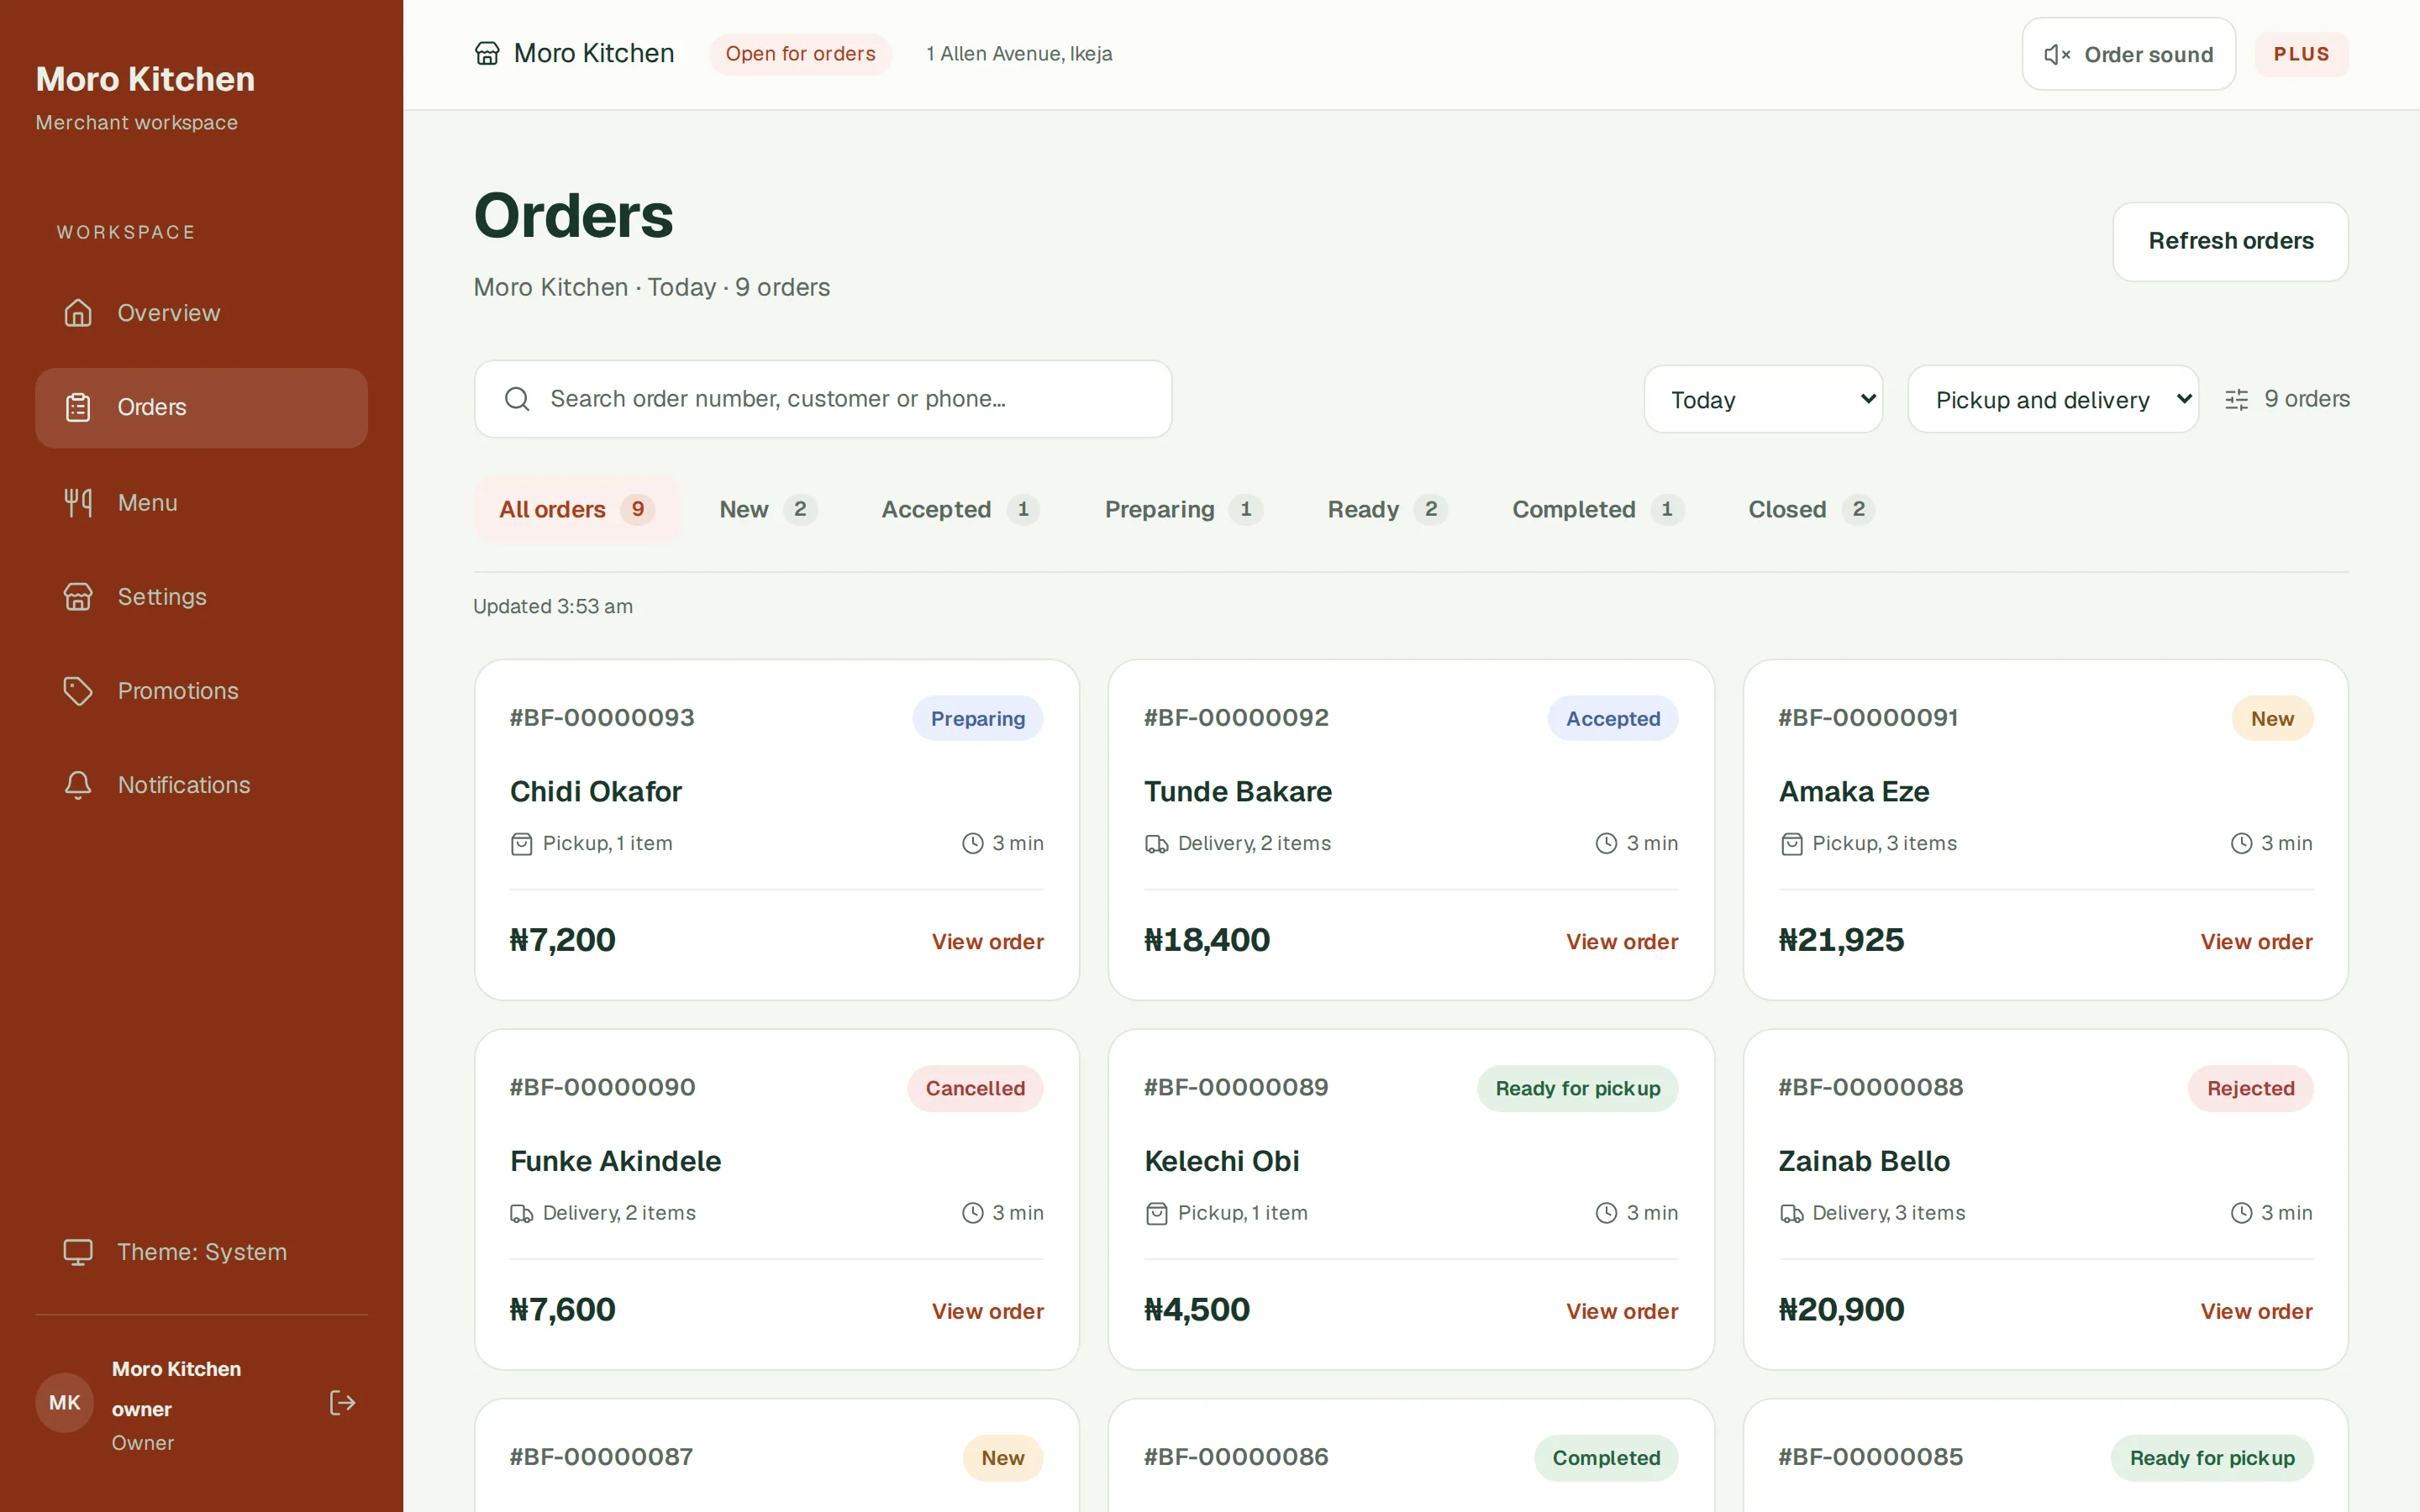Click the clock icon on Tunde Bakare card
The width and height of the screenshot is (2420, 1512).
click(x=1606, y=843)
